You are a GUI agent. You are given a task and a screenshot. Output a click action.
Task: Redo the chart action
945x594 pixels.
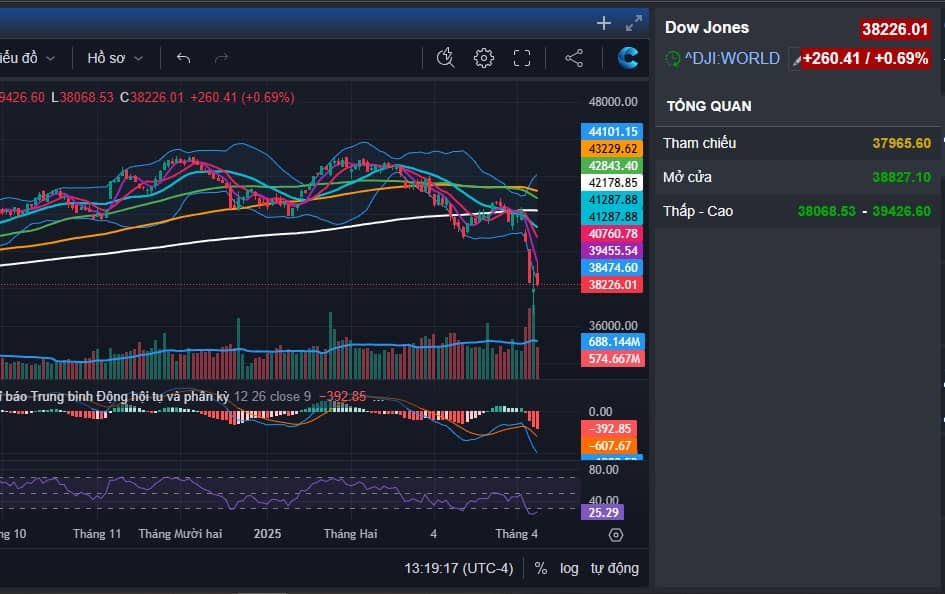click(x=222, y=58)
